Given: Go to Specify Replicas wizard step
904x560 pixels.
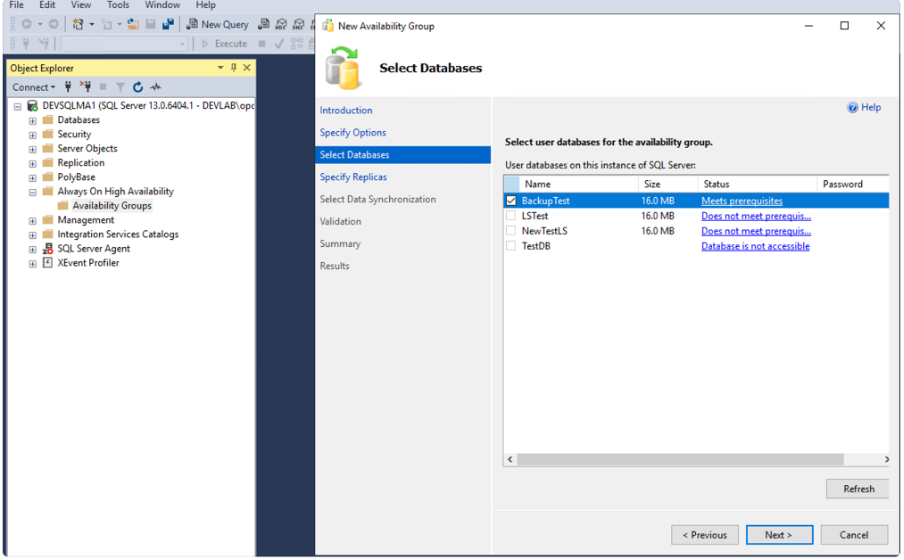Looking at the screenshot, I should pos(353,177).
